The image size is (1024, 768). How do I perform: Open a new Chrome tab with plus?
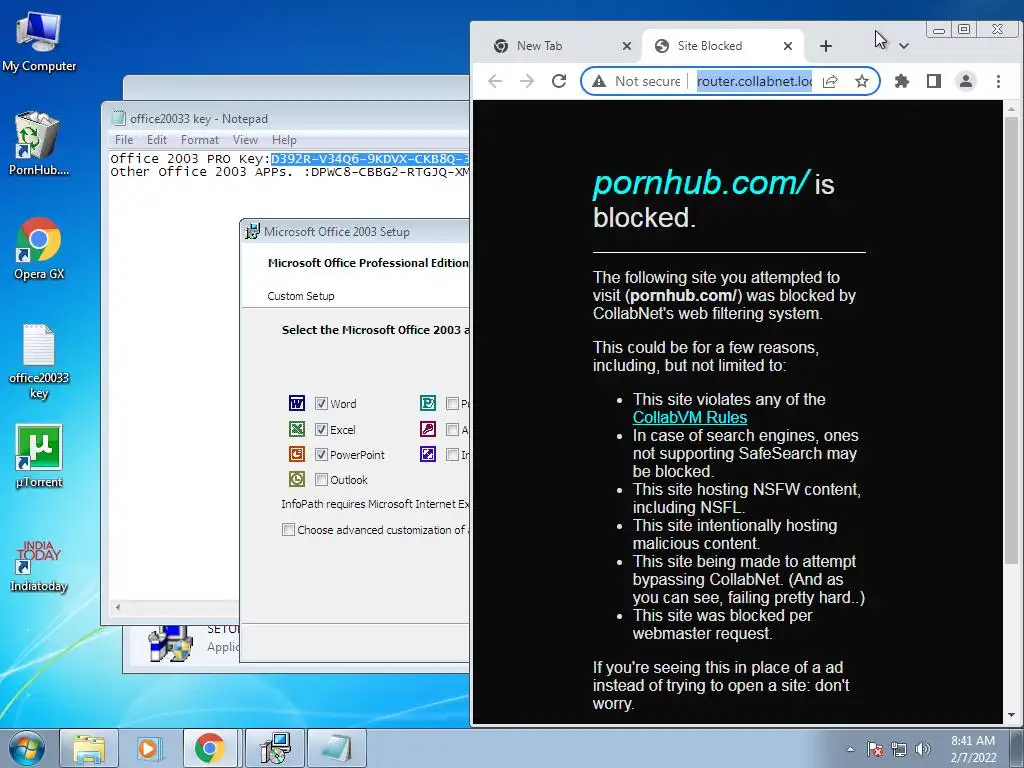(825, 46)
